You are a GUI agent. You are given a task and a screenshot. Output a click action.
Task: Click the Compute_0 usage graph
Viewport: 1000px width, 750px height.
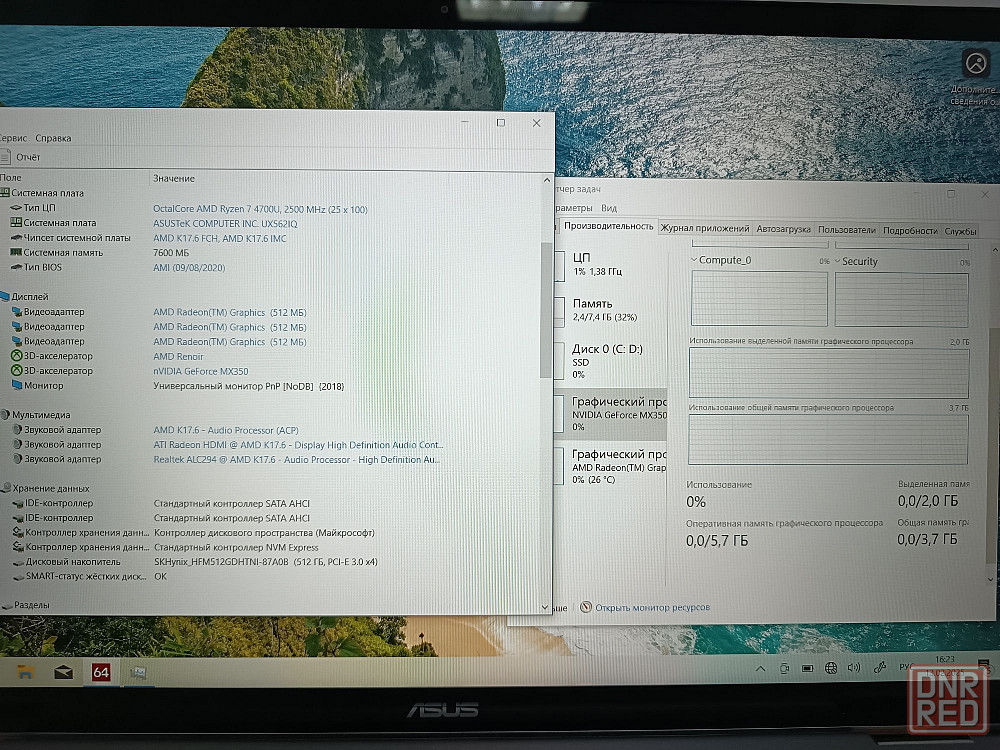tap(760, 298)
